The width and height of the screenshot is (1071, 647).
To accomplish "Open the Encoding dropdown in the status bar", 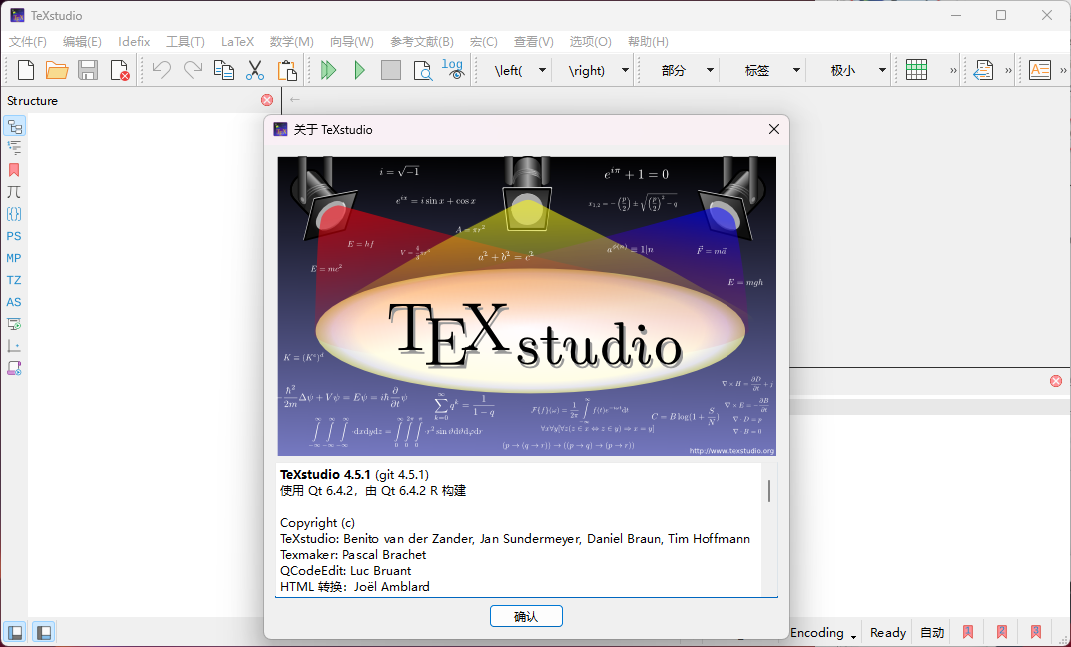I will click(x=823, y=633).
